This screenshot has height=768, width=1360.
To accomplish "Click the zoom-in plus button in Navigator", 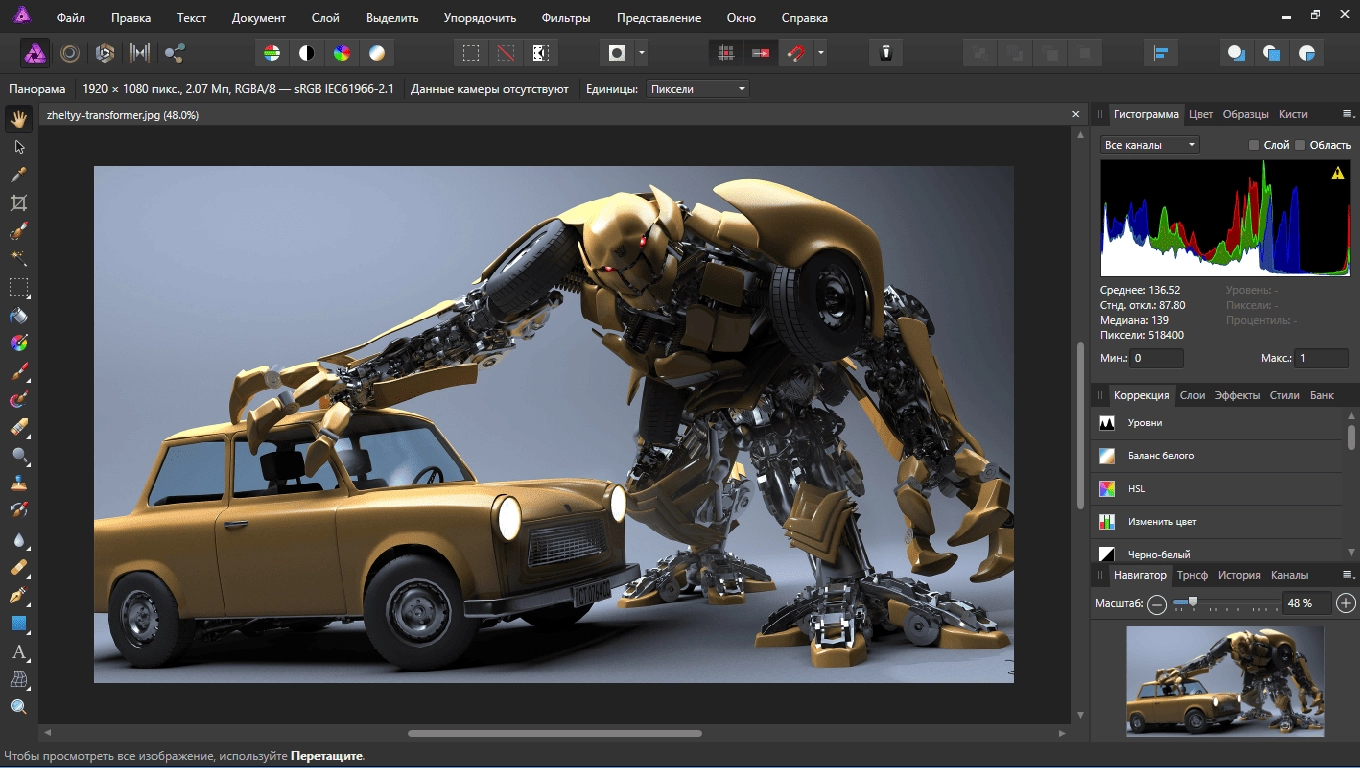I will point(1346,603).
